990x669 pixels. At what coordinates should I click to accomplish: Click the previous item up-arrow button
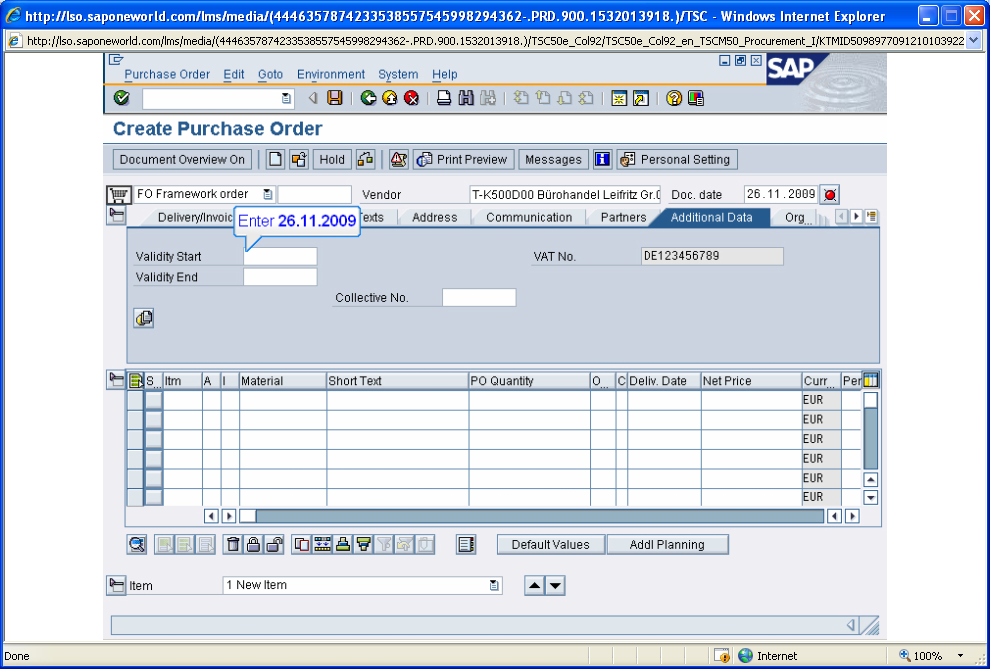(x=534, y=586)
